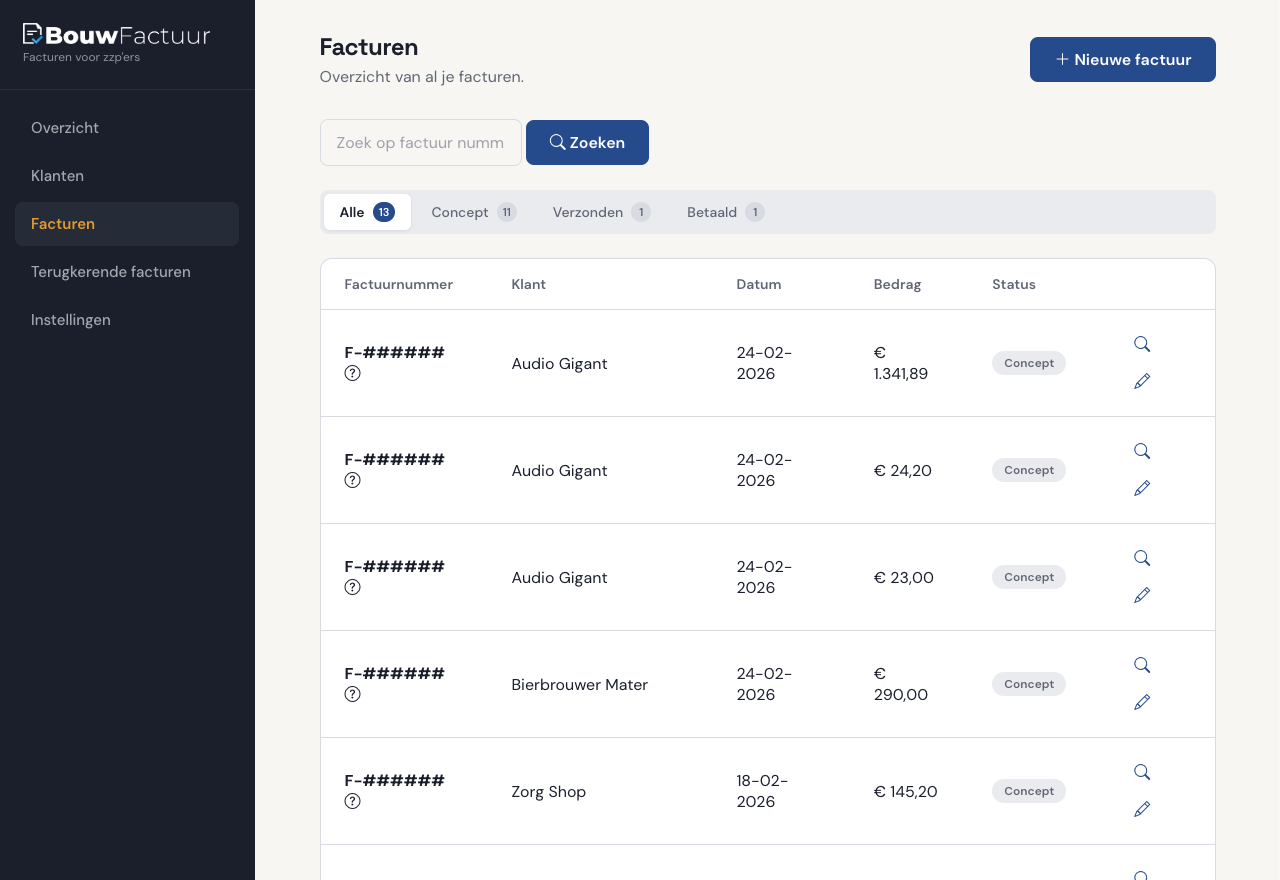Edit the Bierbrouwer Mater invoice
1280x880 pixels.
click(x=1142, y=702)
